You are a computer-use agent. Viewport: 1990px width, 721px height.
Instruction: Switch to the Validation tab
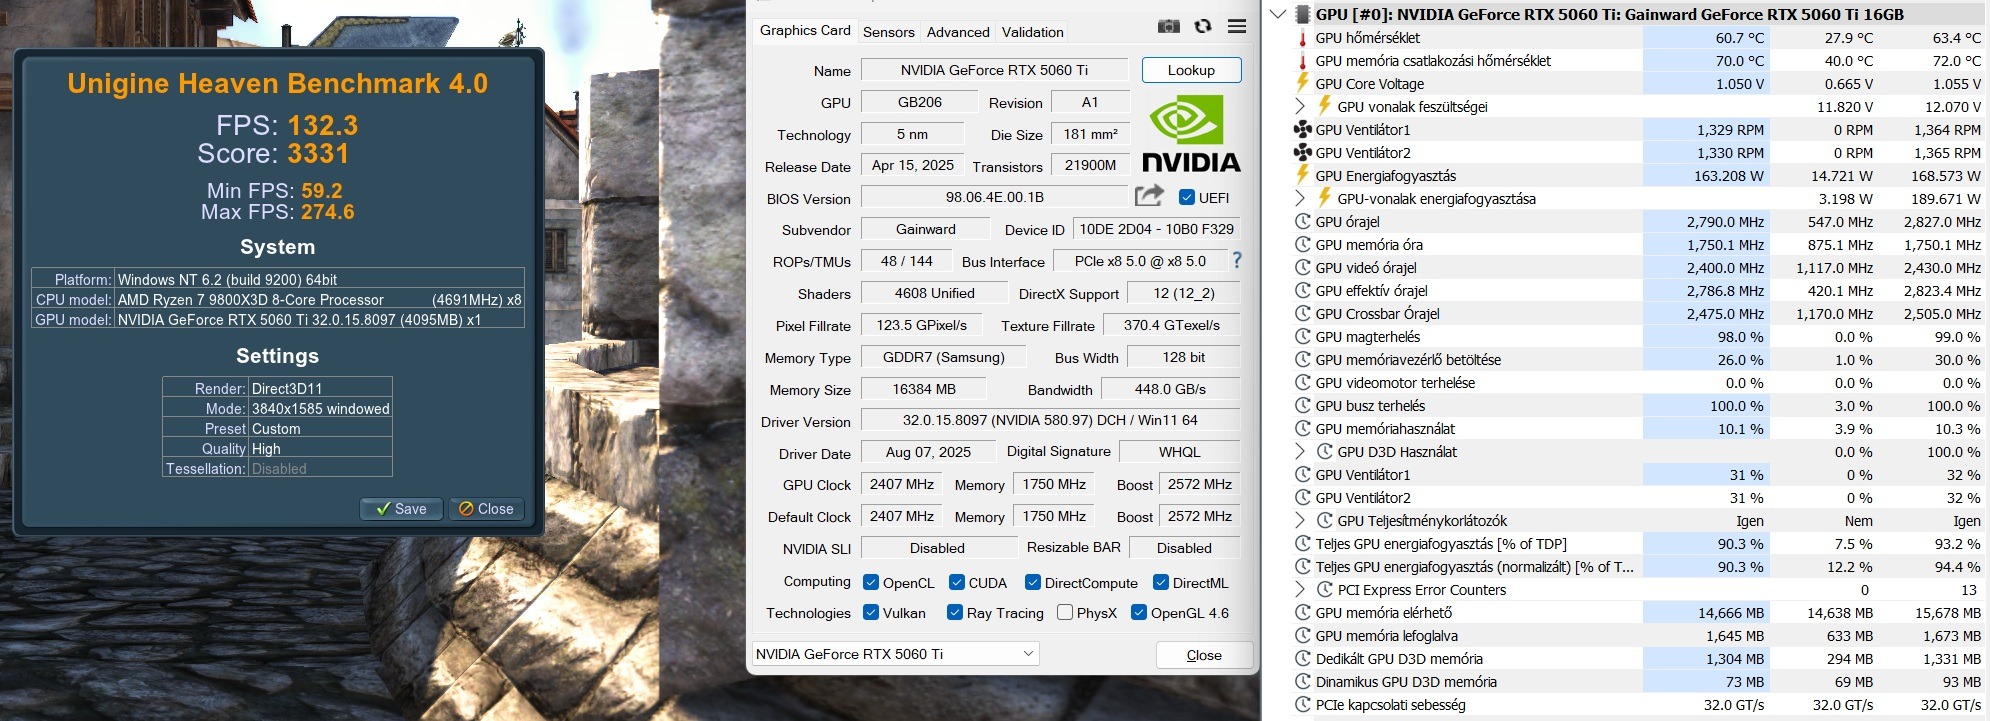1033,32
